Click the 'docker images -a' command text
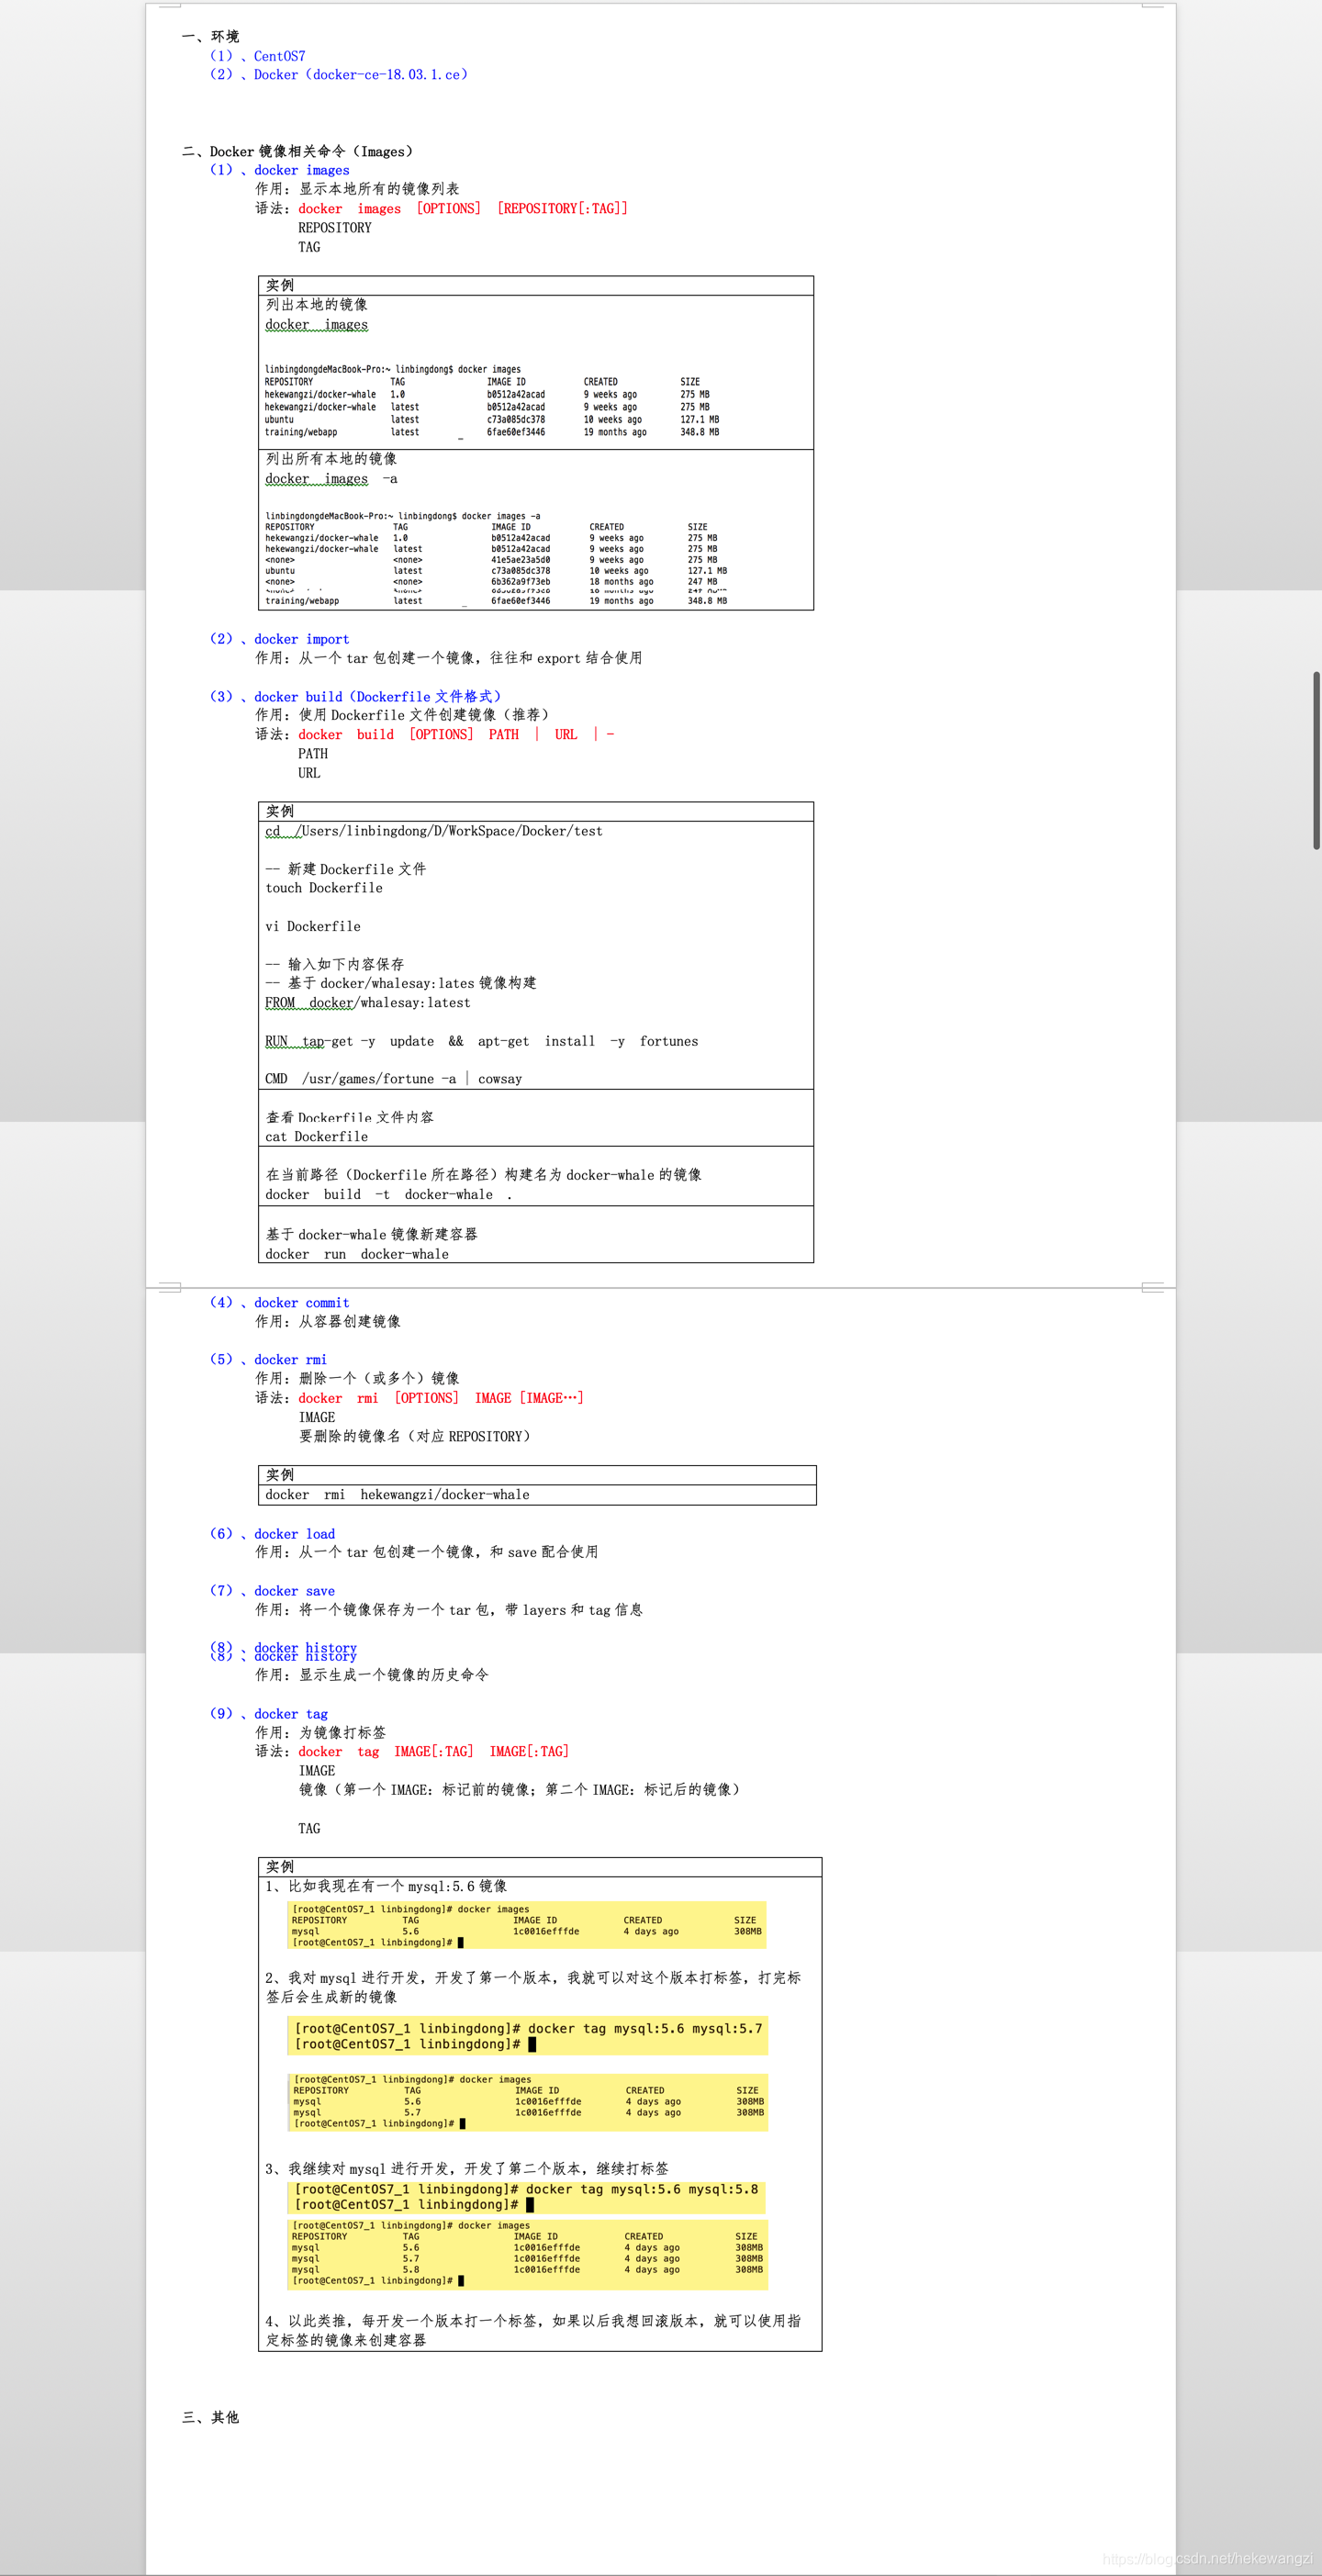The image size is (1322, 2576). tap(331, 479)
